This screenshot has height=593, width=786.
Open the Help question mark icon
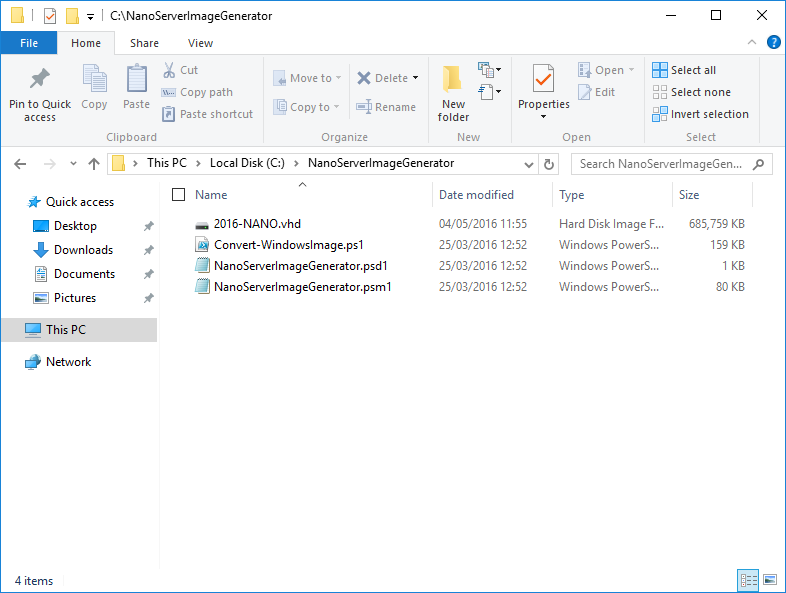point(773,43)
